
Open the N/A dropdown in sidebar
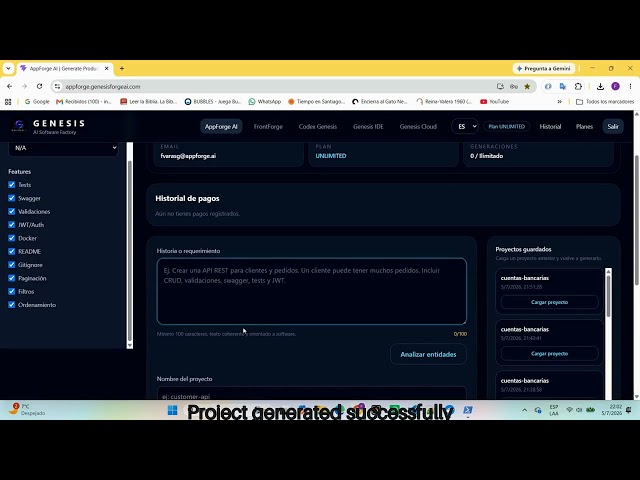click(63, 148)
